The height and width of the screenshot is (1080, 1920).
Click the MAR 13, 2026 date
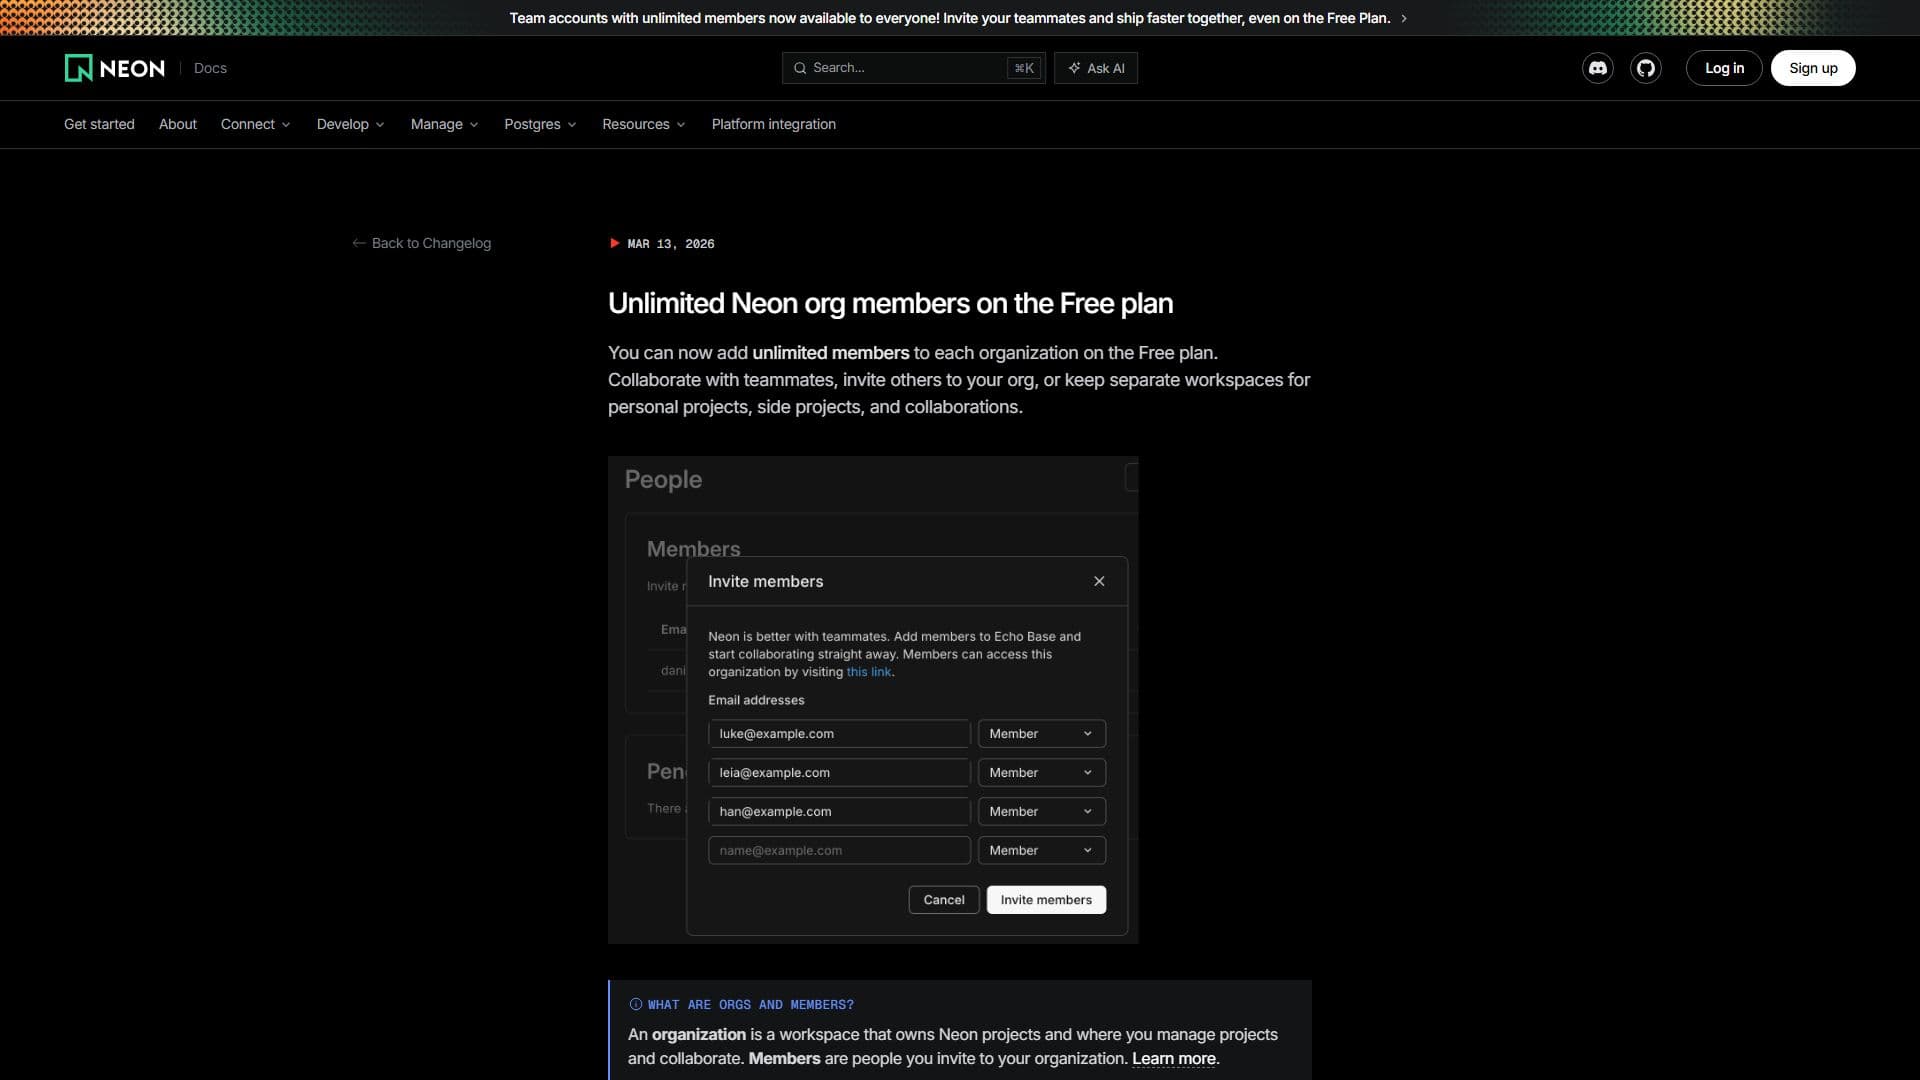tap(671, 244)
